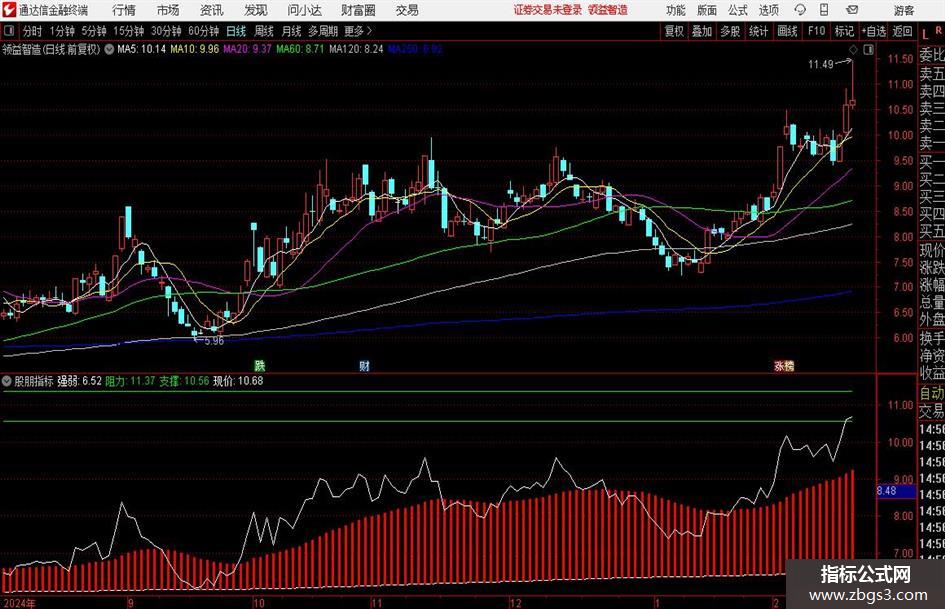Click the 返回 back button
Screen dimensions: 945x609
(x=902, y=31)
